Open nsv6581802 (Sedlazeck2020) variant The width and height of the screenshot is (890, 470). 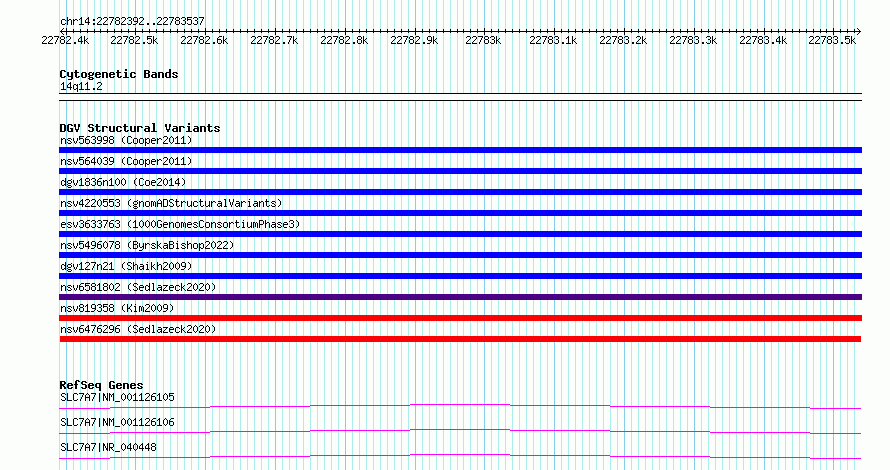click(x=138, y=287)
